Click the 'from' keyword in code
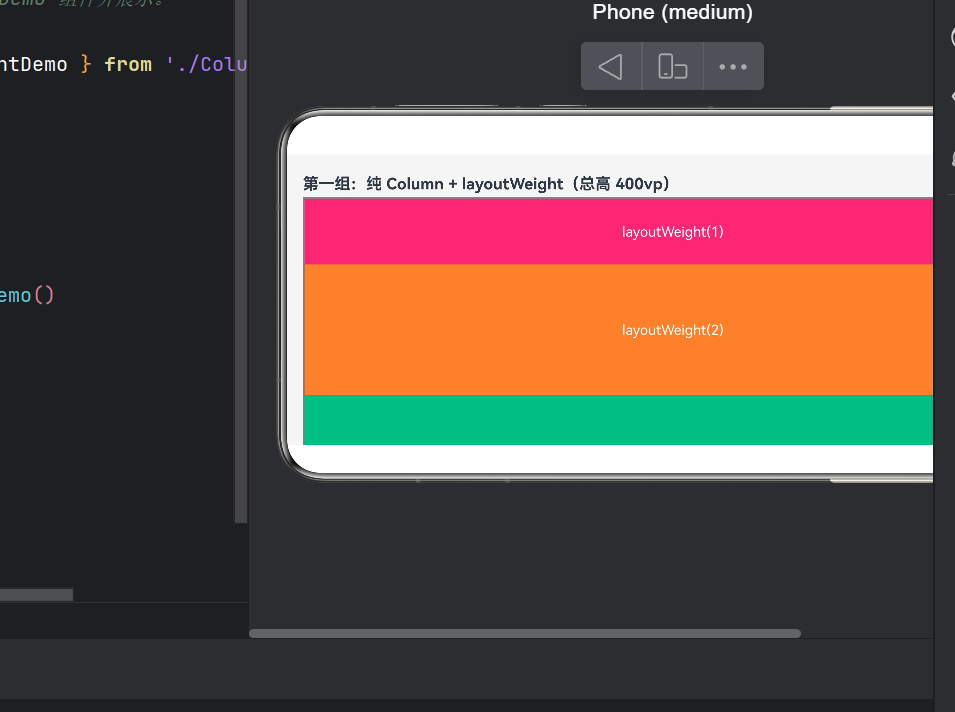 [x=128, y=65]
